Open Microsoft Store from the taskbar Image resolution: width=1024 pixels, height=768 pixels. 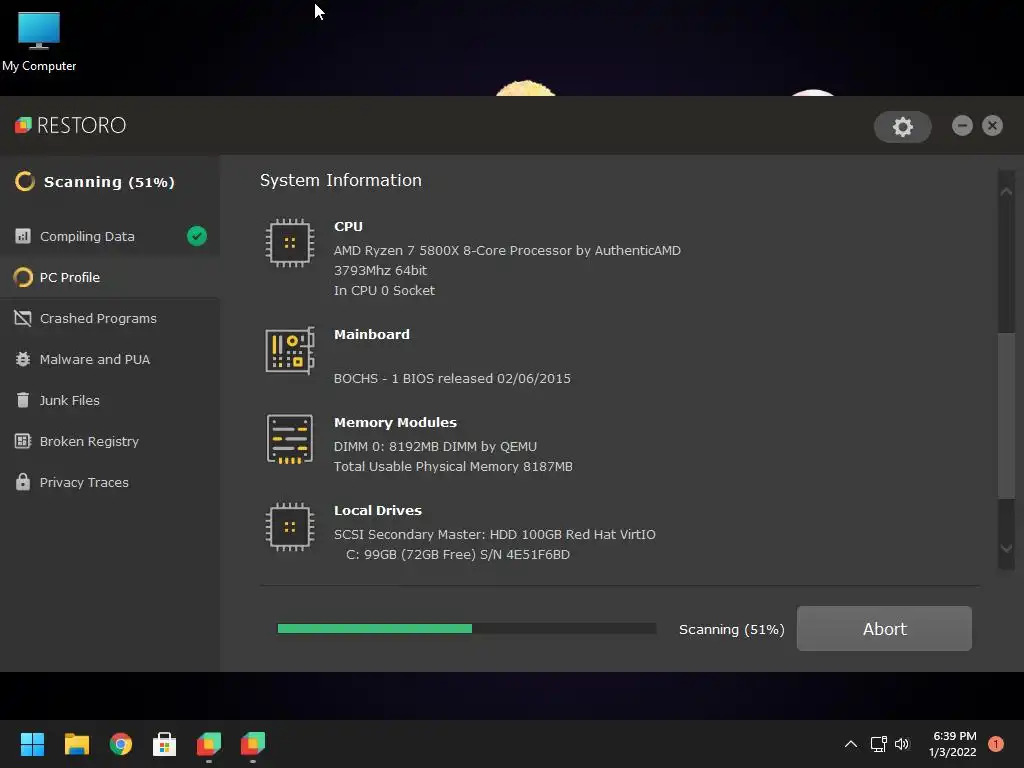click(165, 744)
